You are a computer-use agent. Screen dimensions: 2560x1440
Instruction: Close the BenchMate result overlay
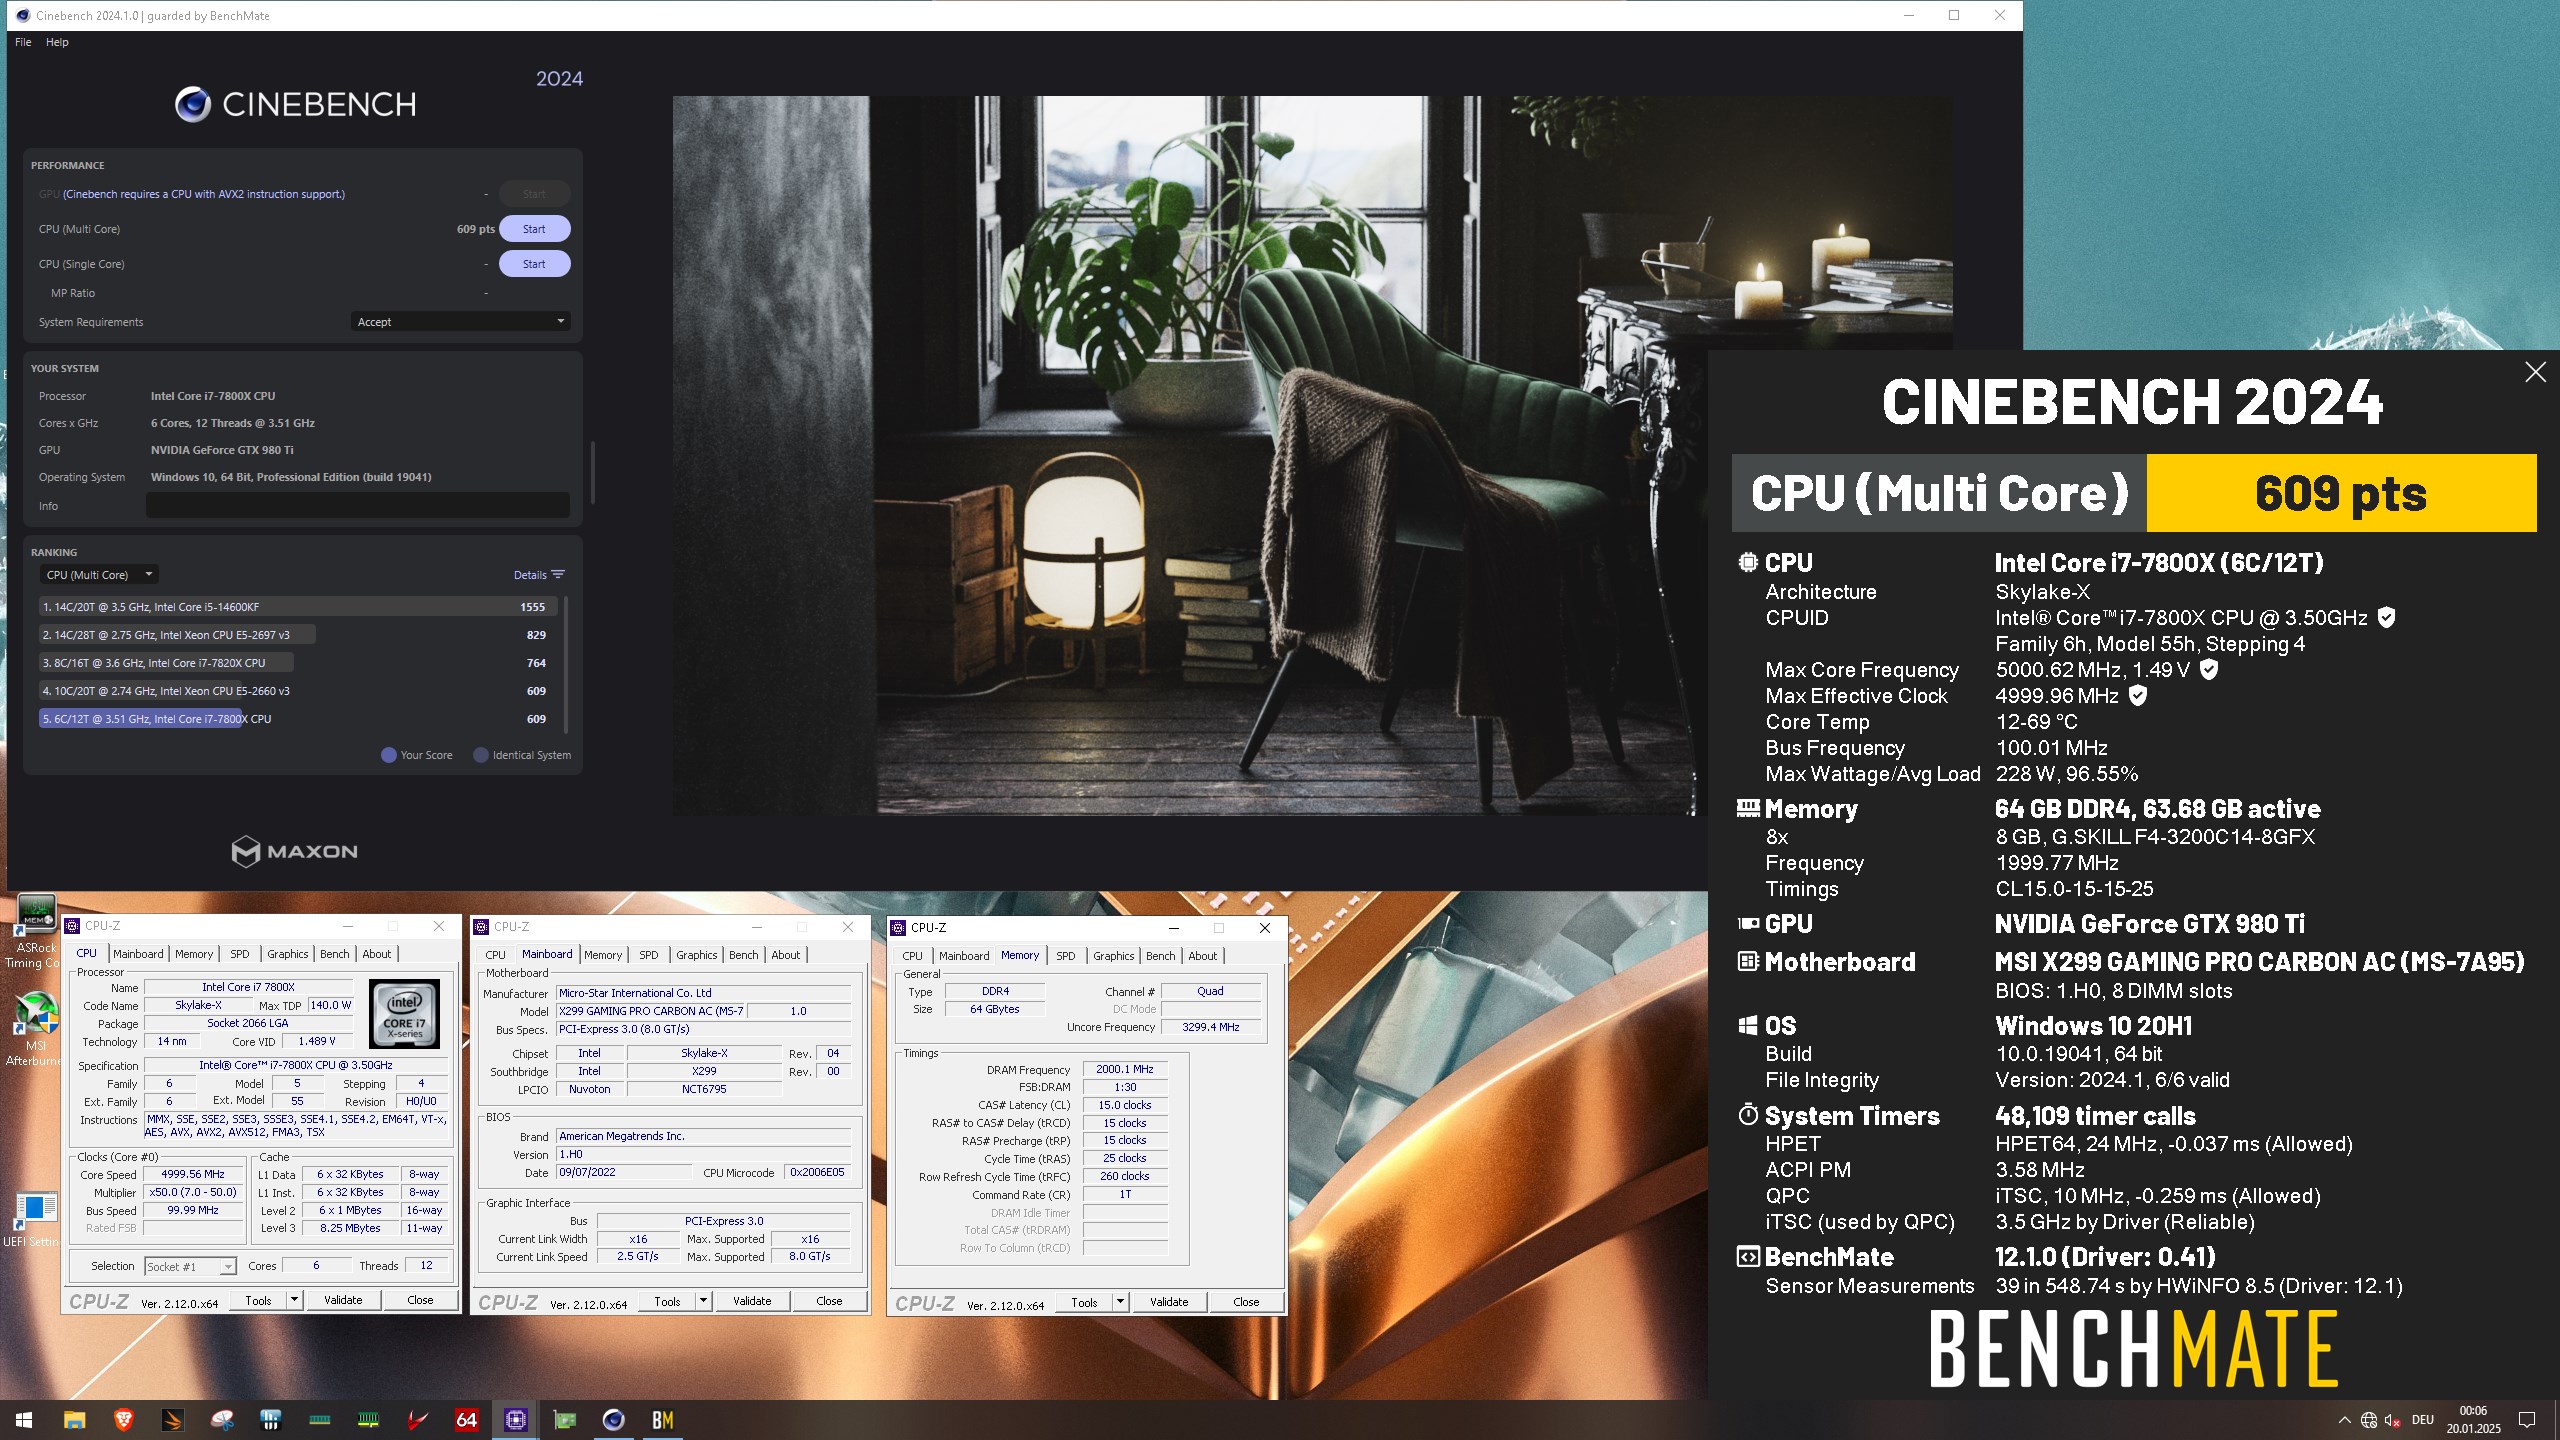2535,372
